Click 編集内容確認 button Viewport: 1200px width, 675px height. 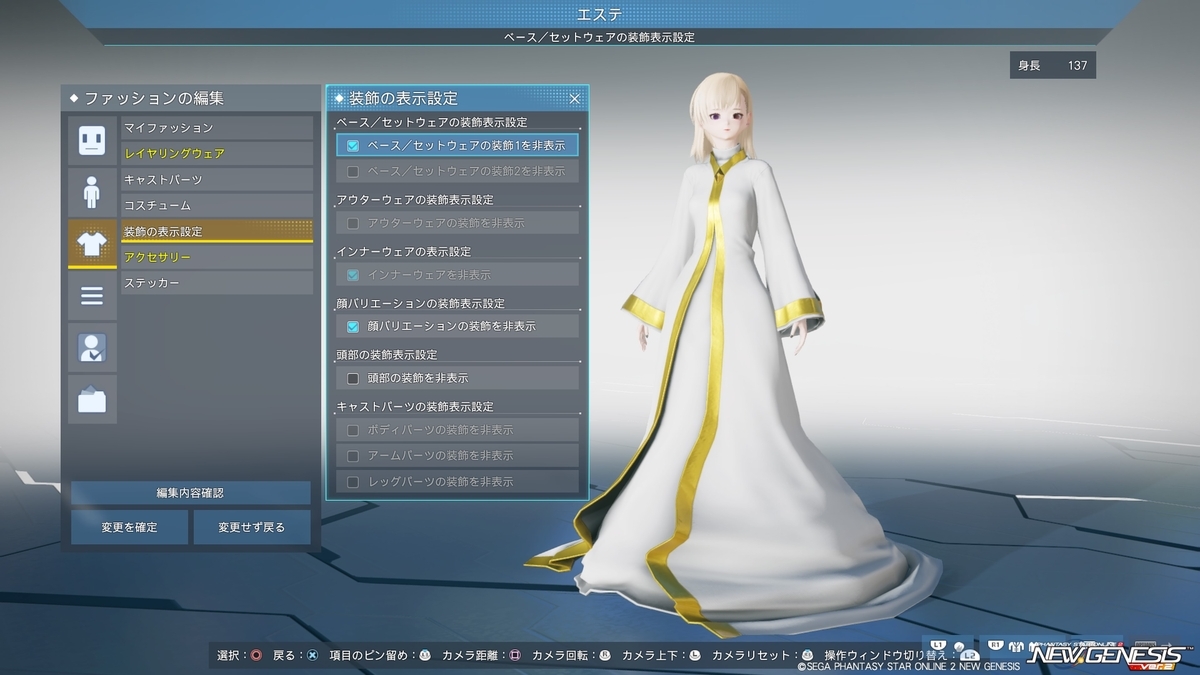point(190,493)
